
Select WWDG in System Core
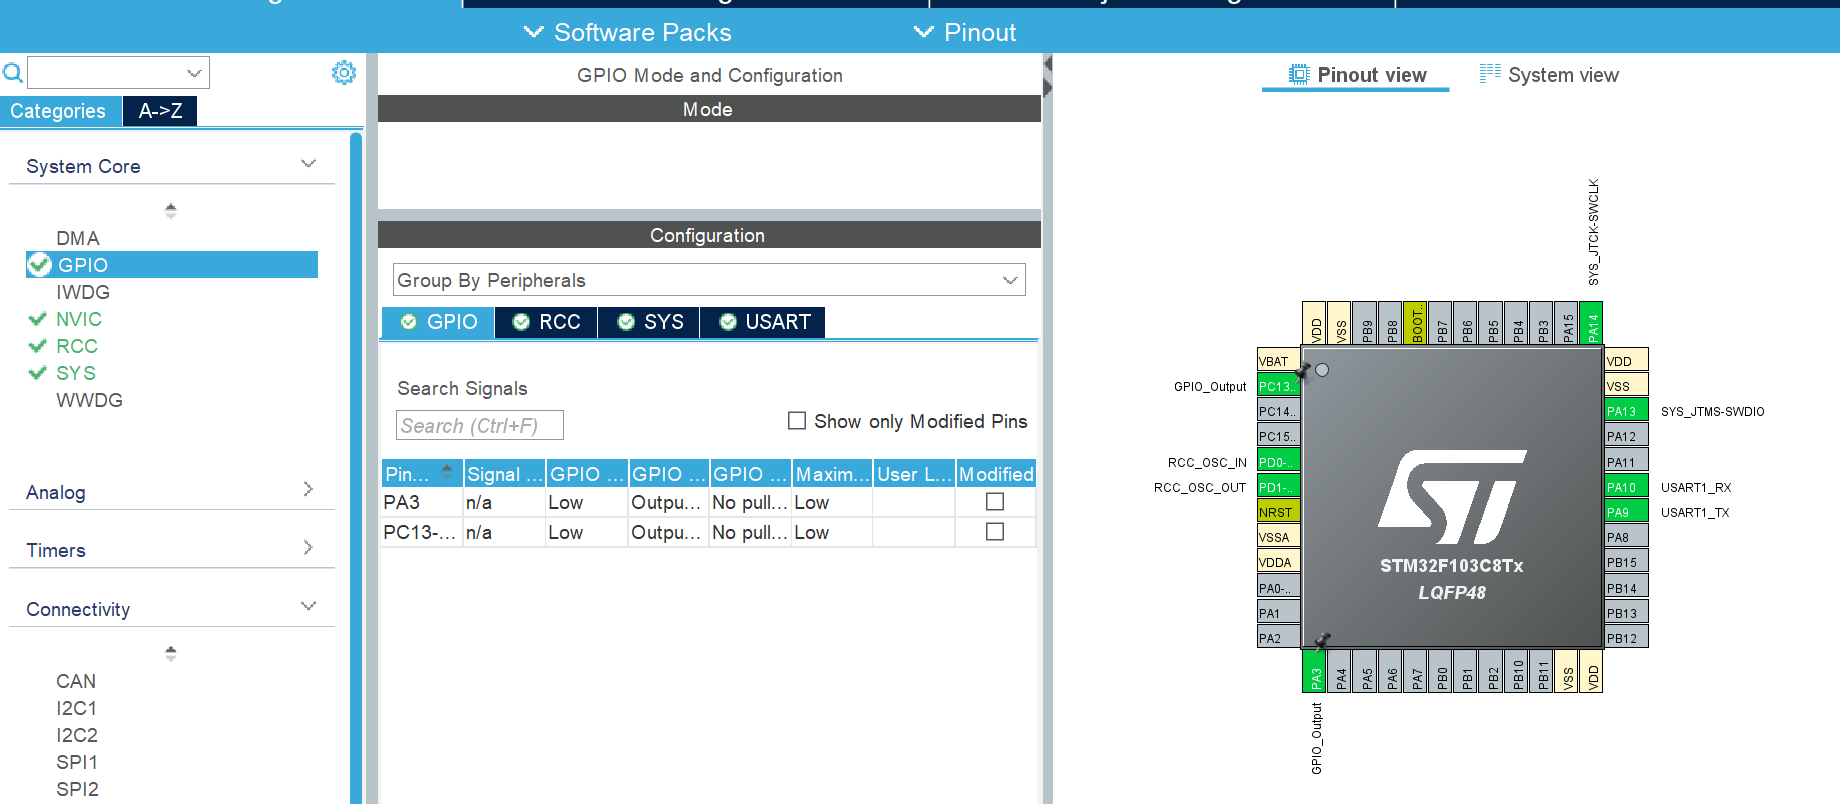click(x=90, y=400)
